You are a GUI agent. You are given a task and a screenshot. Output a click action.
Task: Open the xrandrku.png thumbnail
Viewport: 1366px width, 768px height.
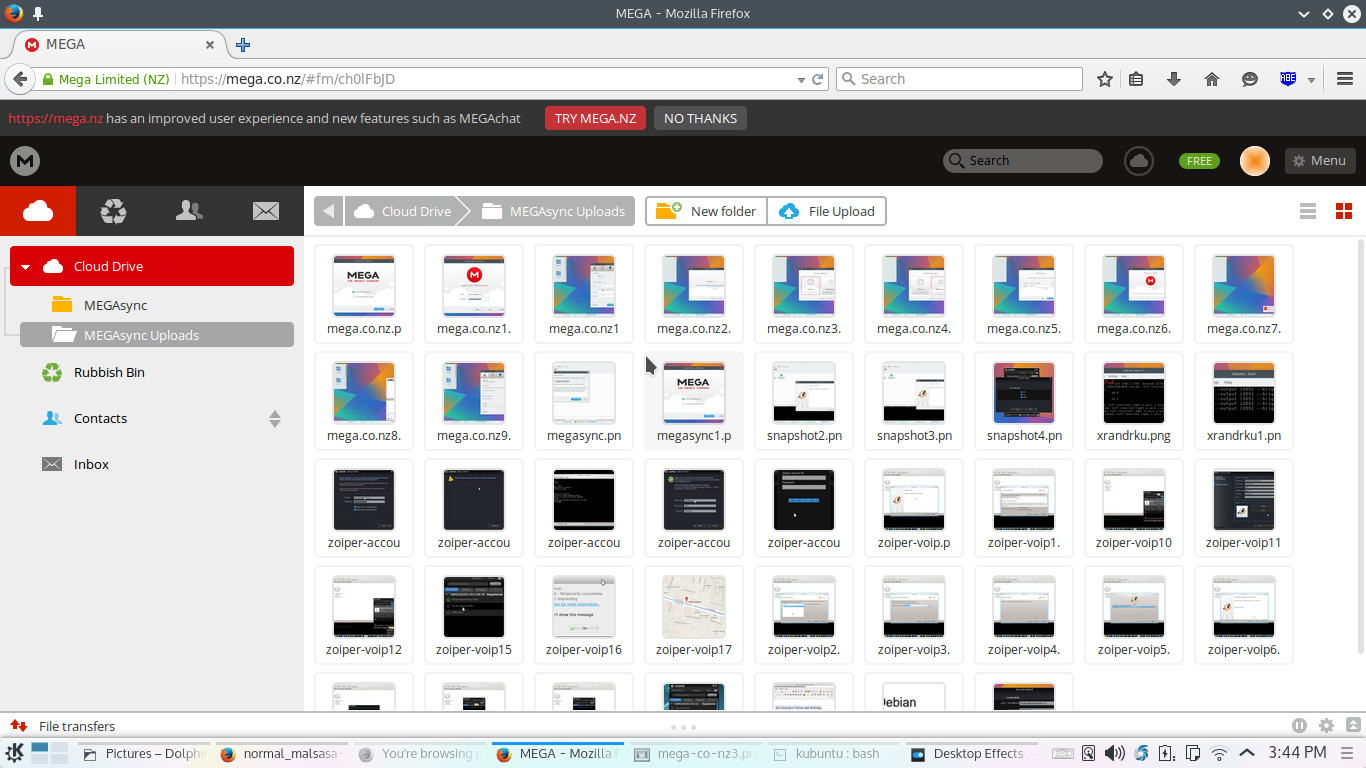tap(1133, 394)
